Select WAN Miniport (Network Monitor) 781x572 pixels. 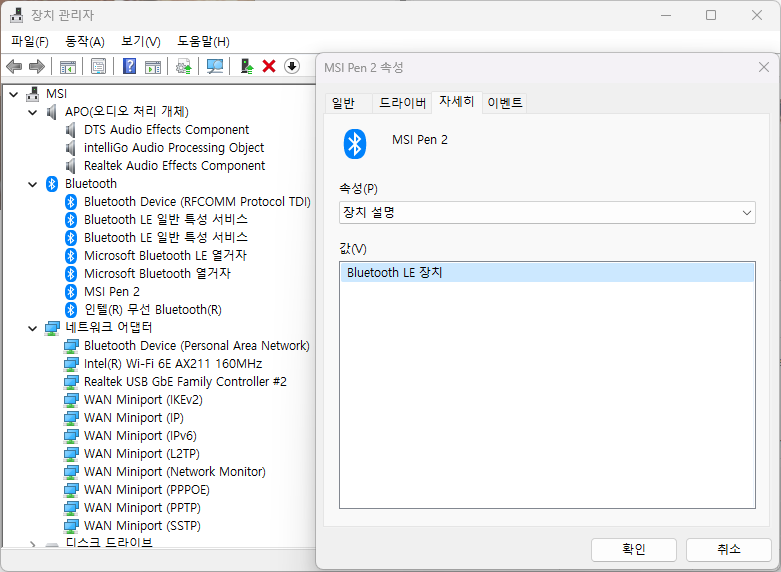(175, 471)
